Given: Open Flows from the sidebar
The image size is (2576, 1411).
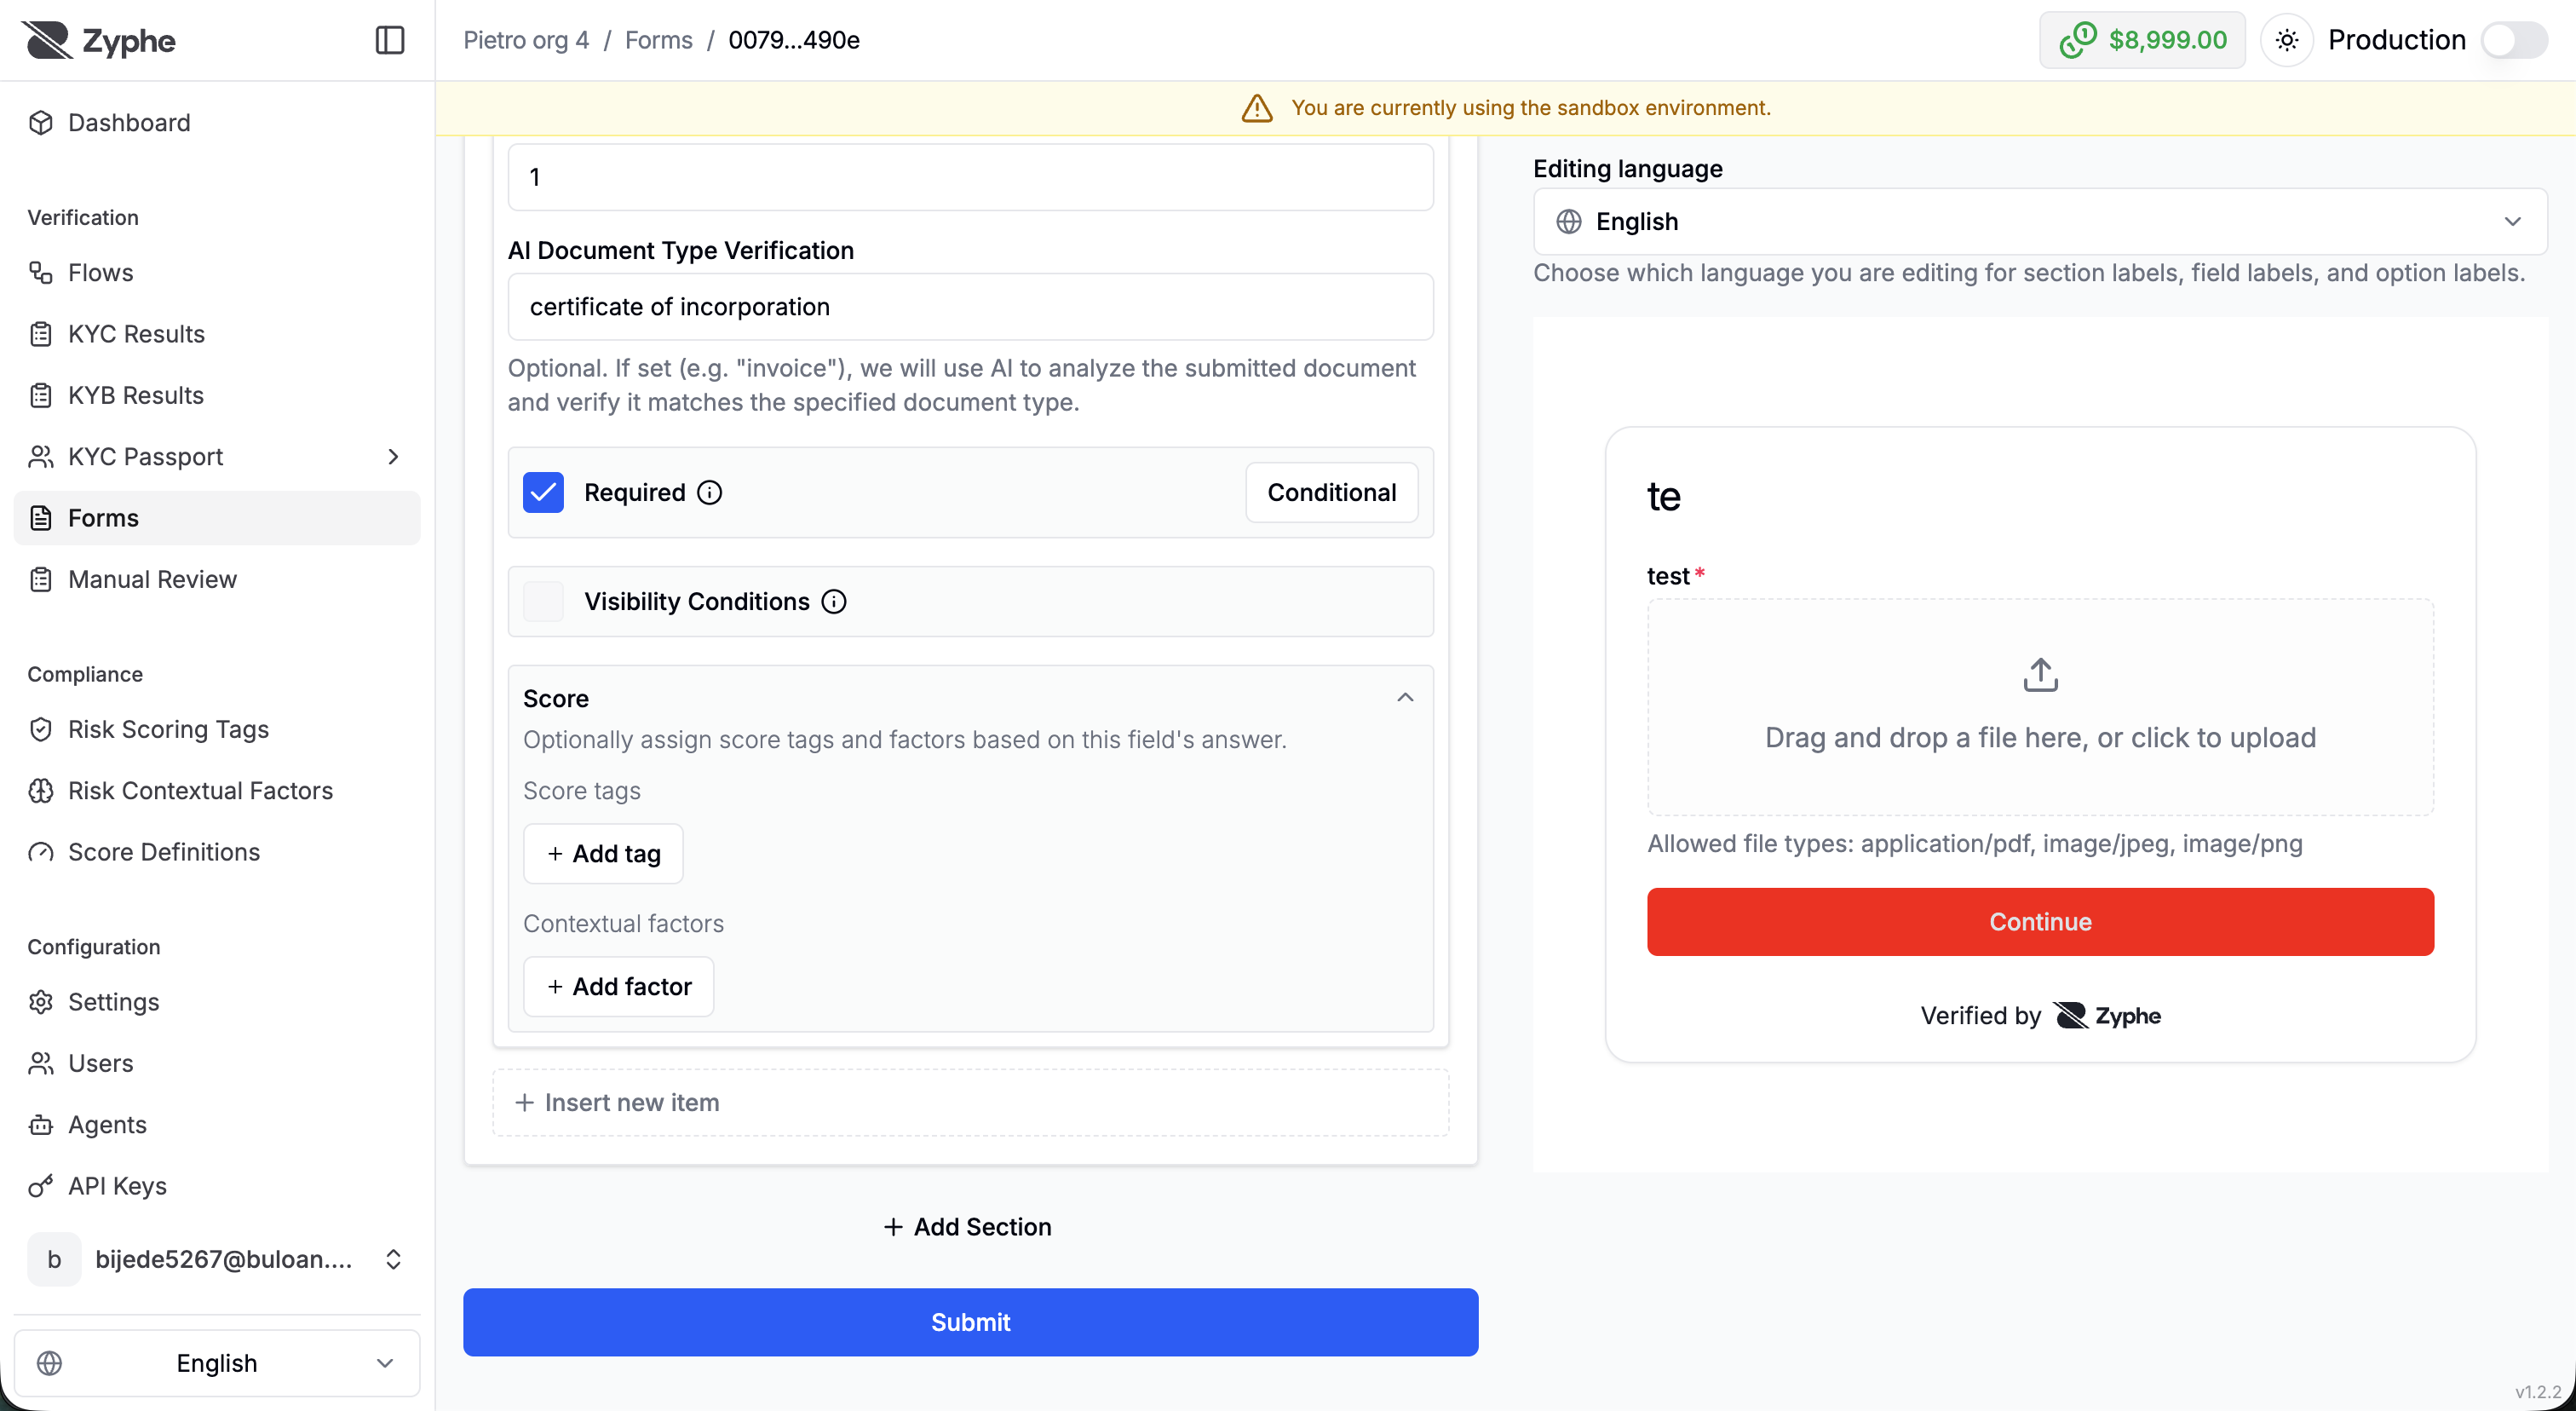Looking at the screenshot, I should point(217,272).
